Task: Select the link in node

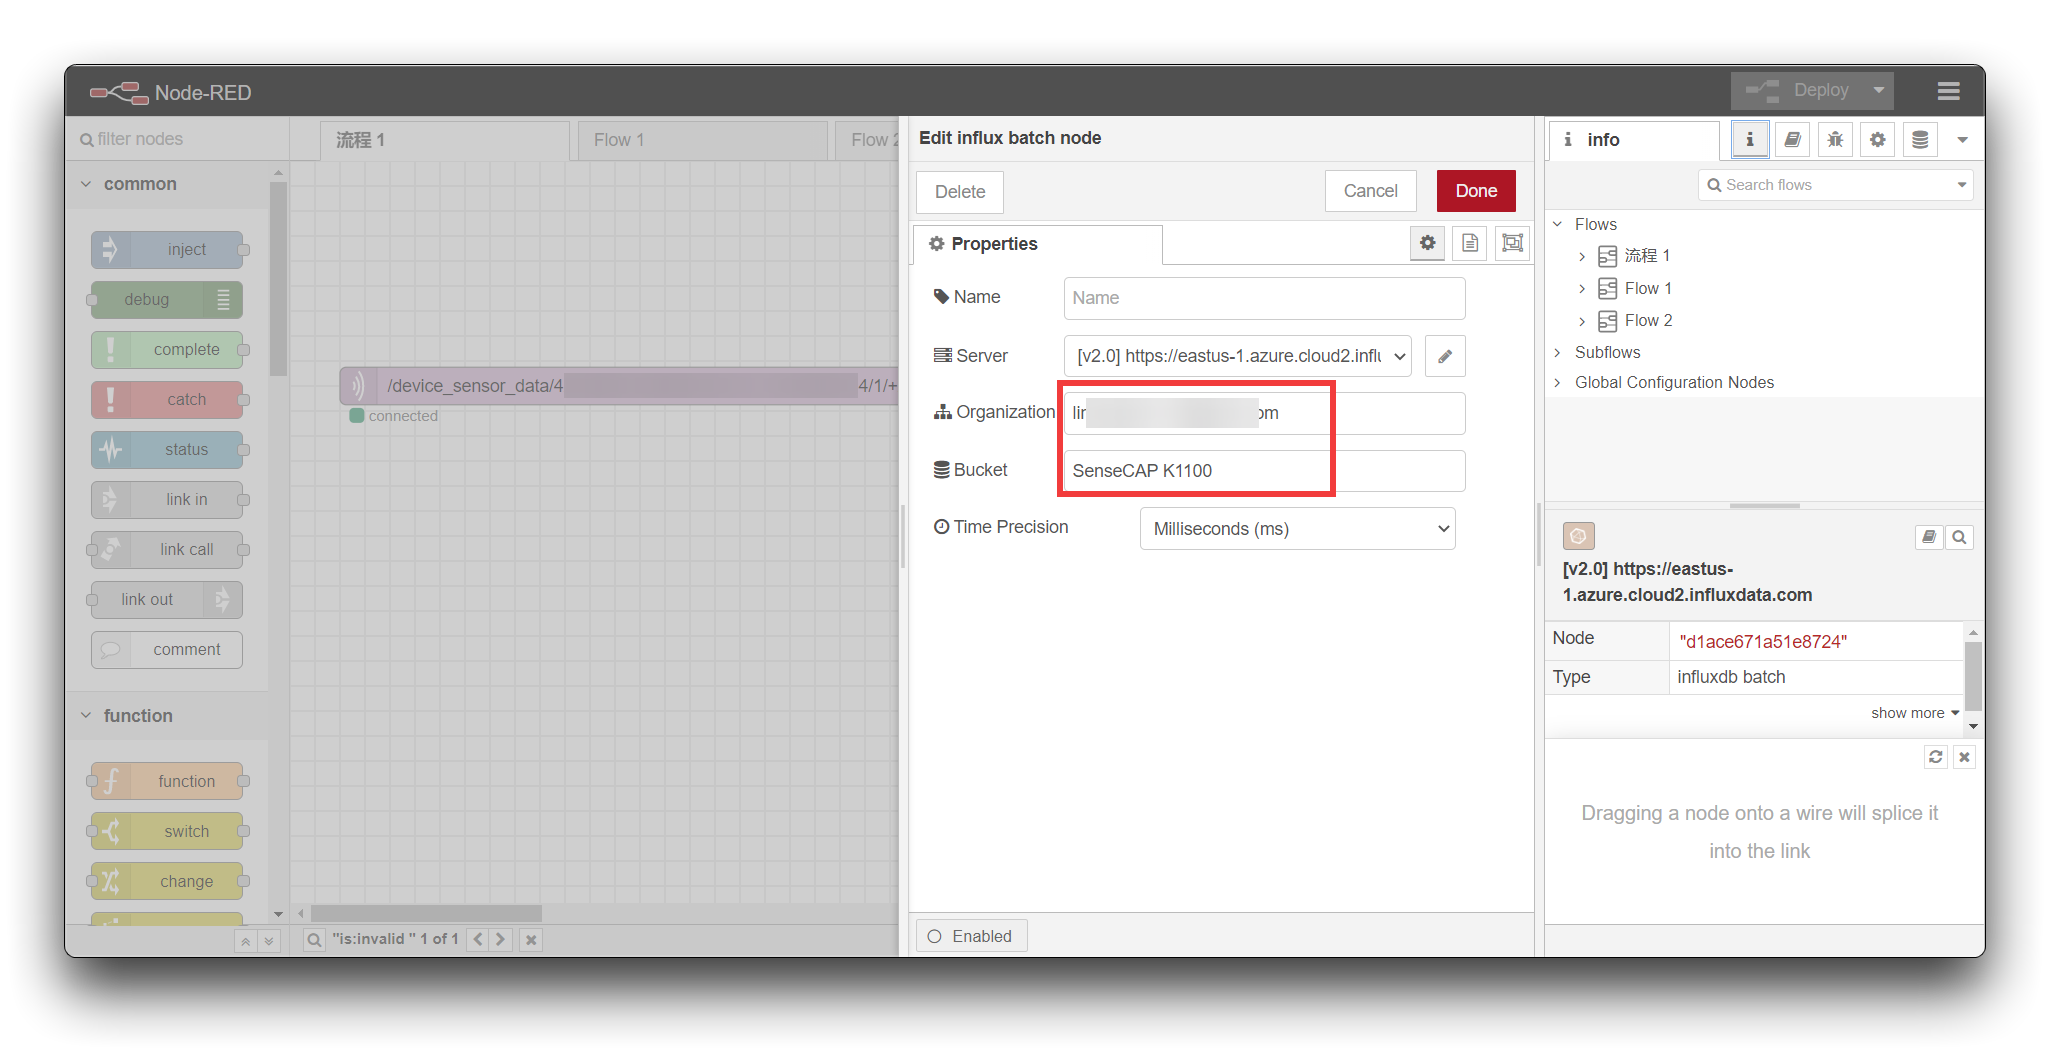Action: (168, 500)
